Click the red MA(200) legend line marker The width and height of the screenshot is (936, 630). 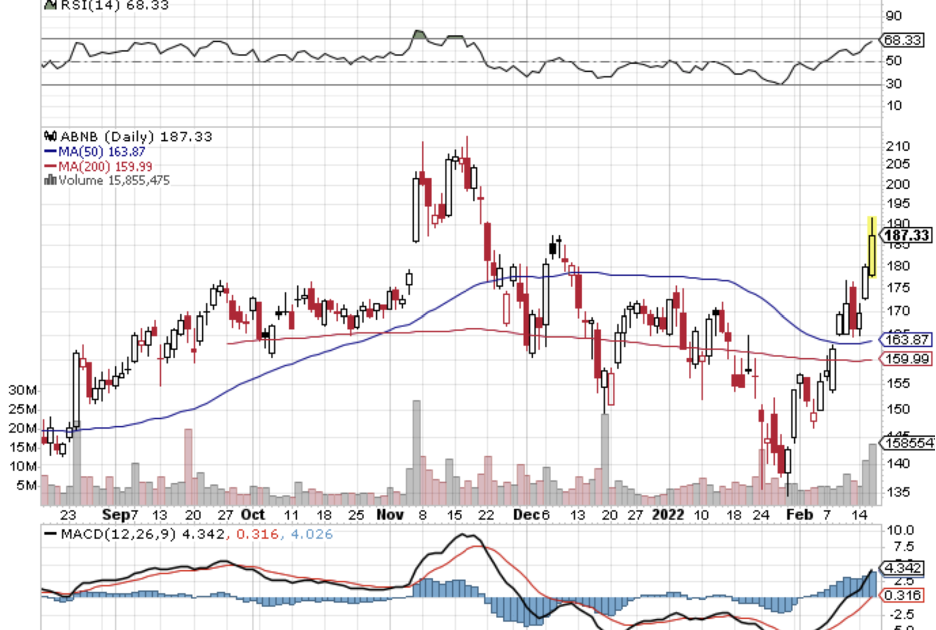pos(49,166)
